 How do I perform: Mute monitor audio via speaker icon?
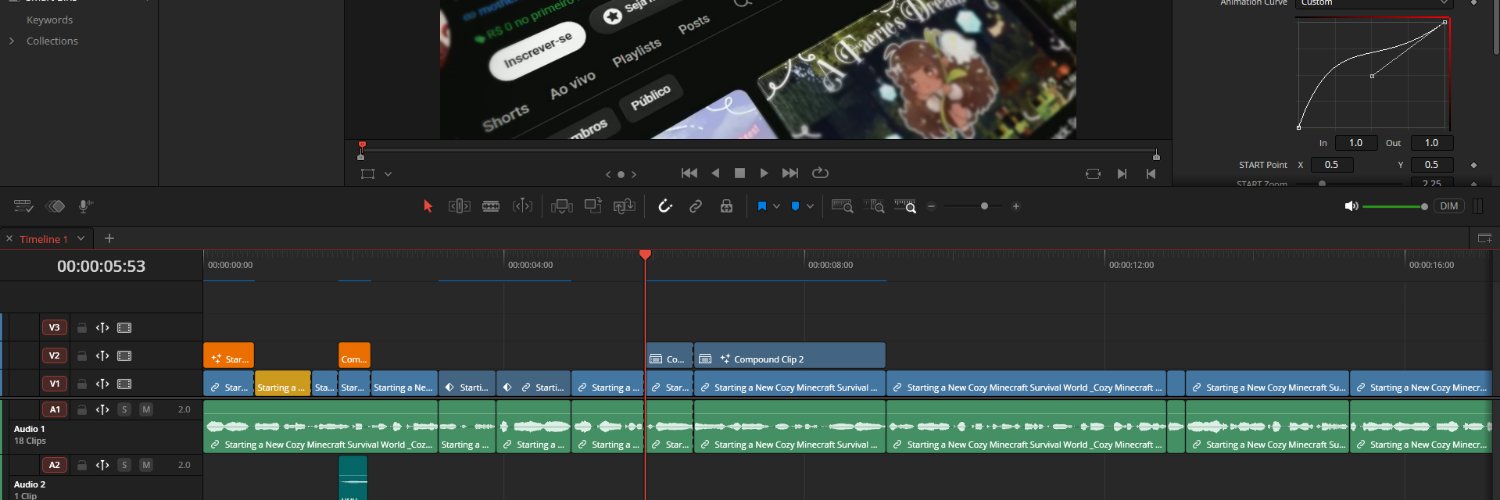point(1351,206)
